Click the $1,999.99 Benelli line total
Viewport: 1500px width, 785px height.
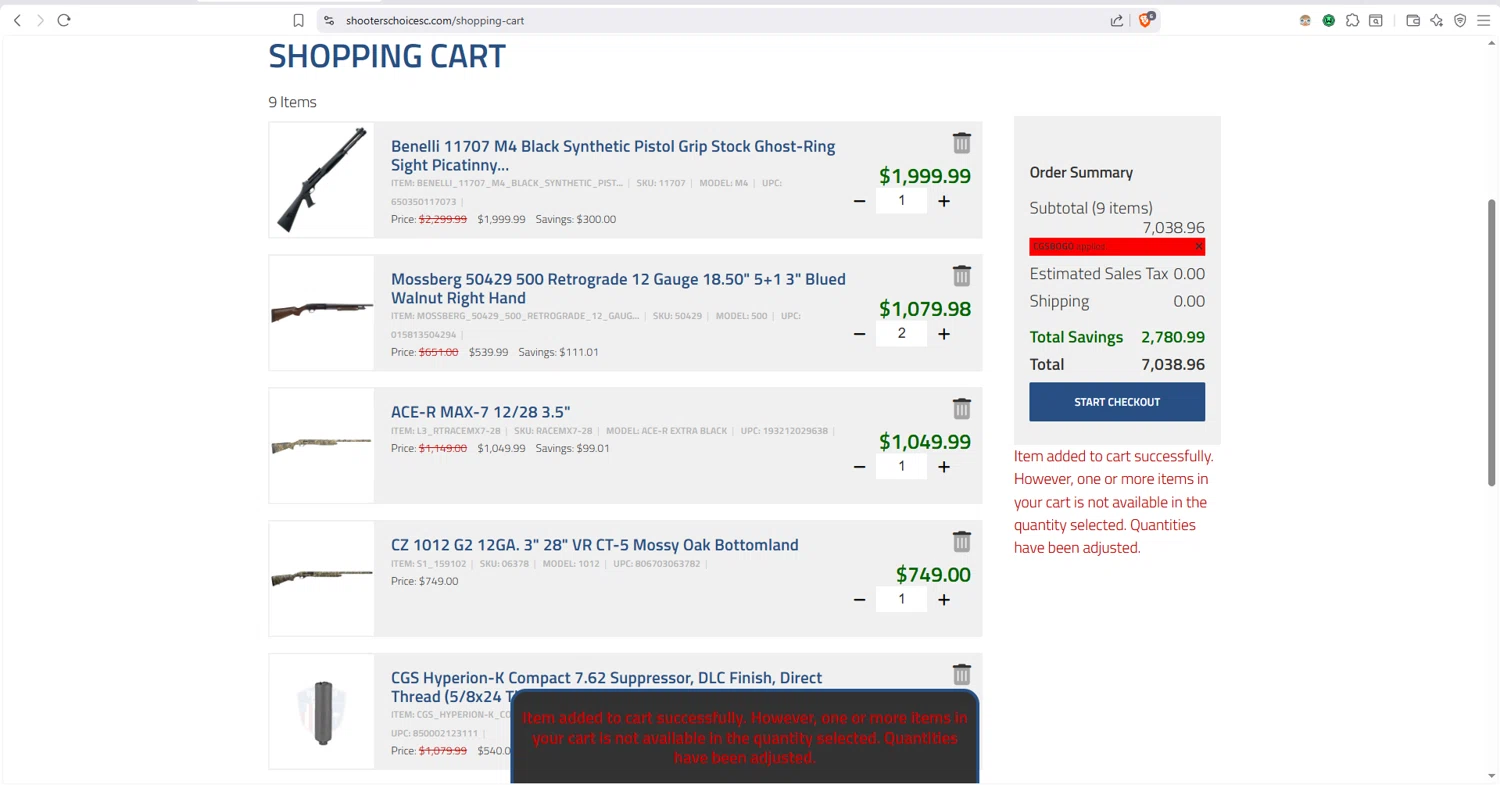coord(925,176)
